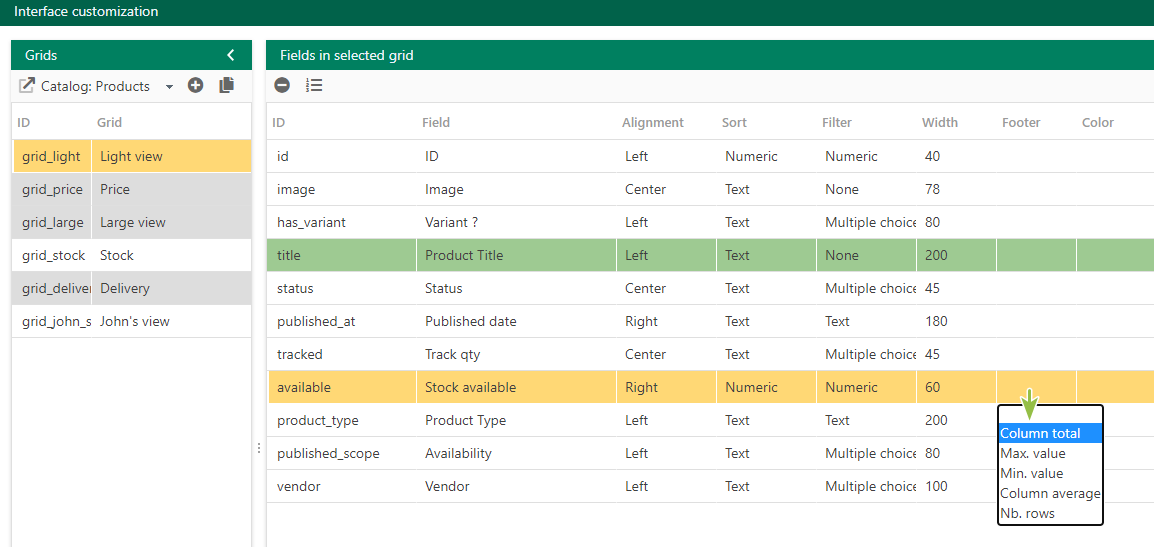Screen dimensions: 1154x547
Task: Sort by the Width column header
Action: pyautogui.click(x=940, y=122)
